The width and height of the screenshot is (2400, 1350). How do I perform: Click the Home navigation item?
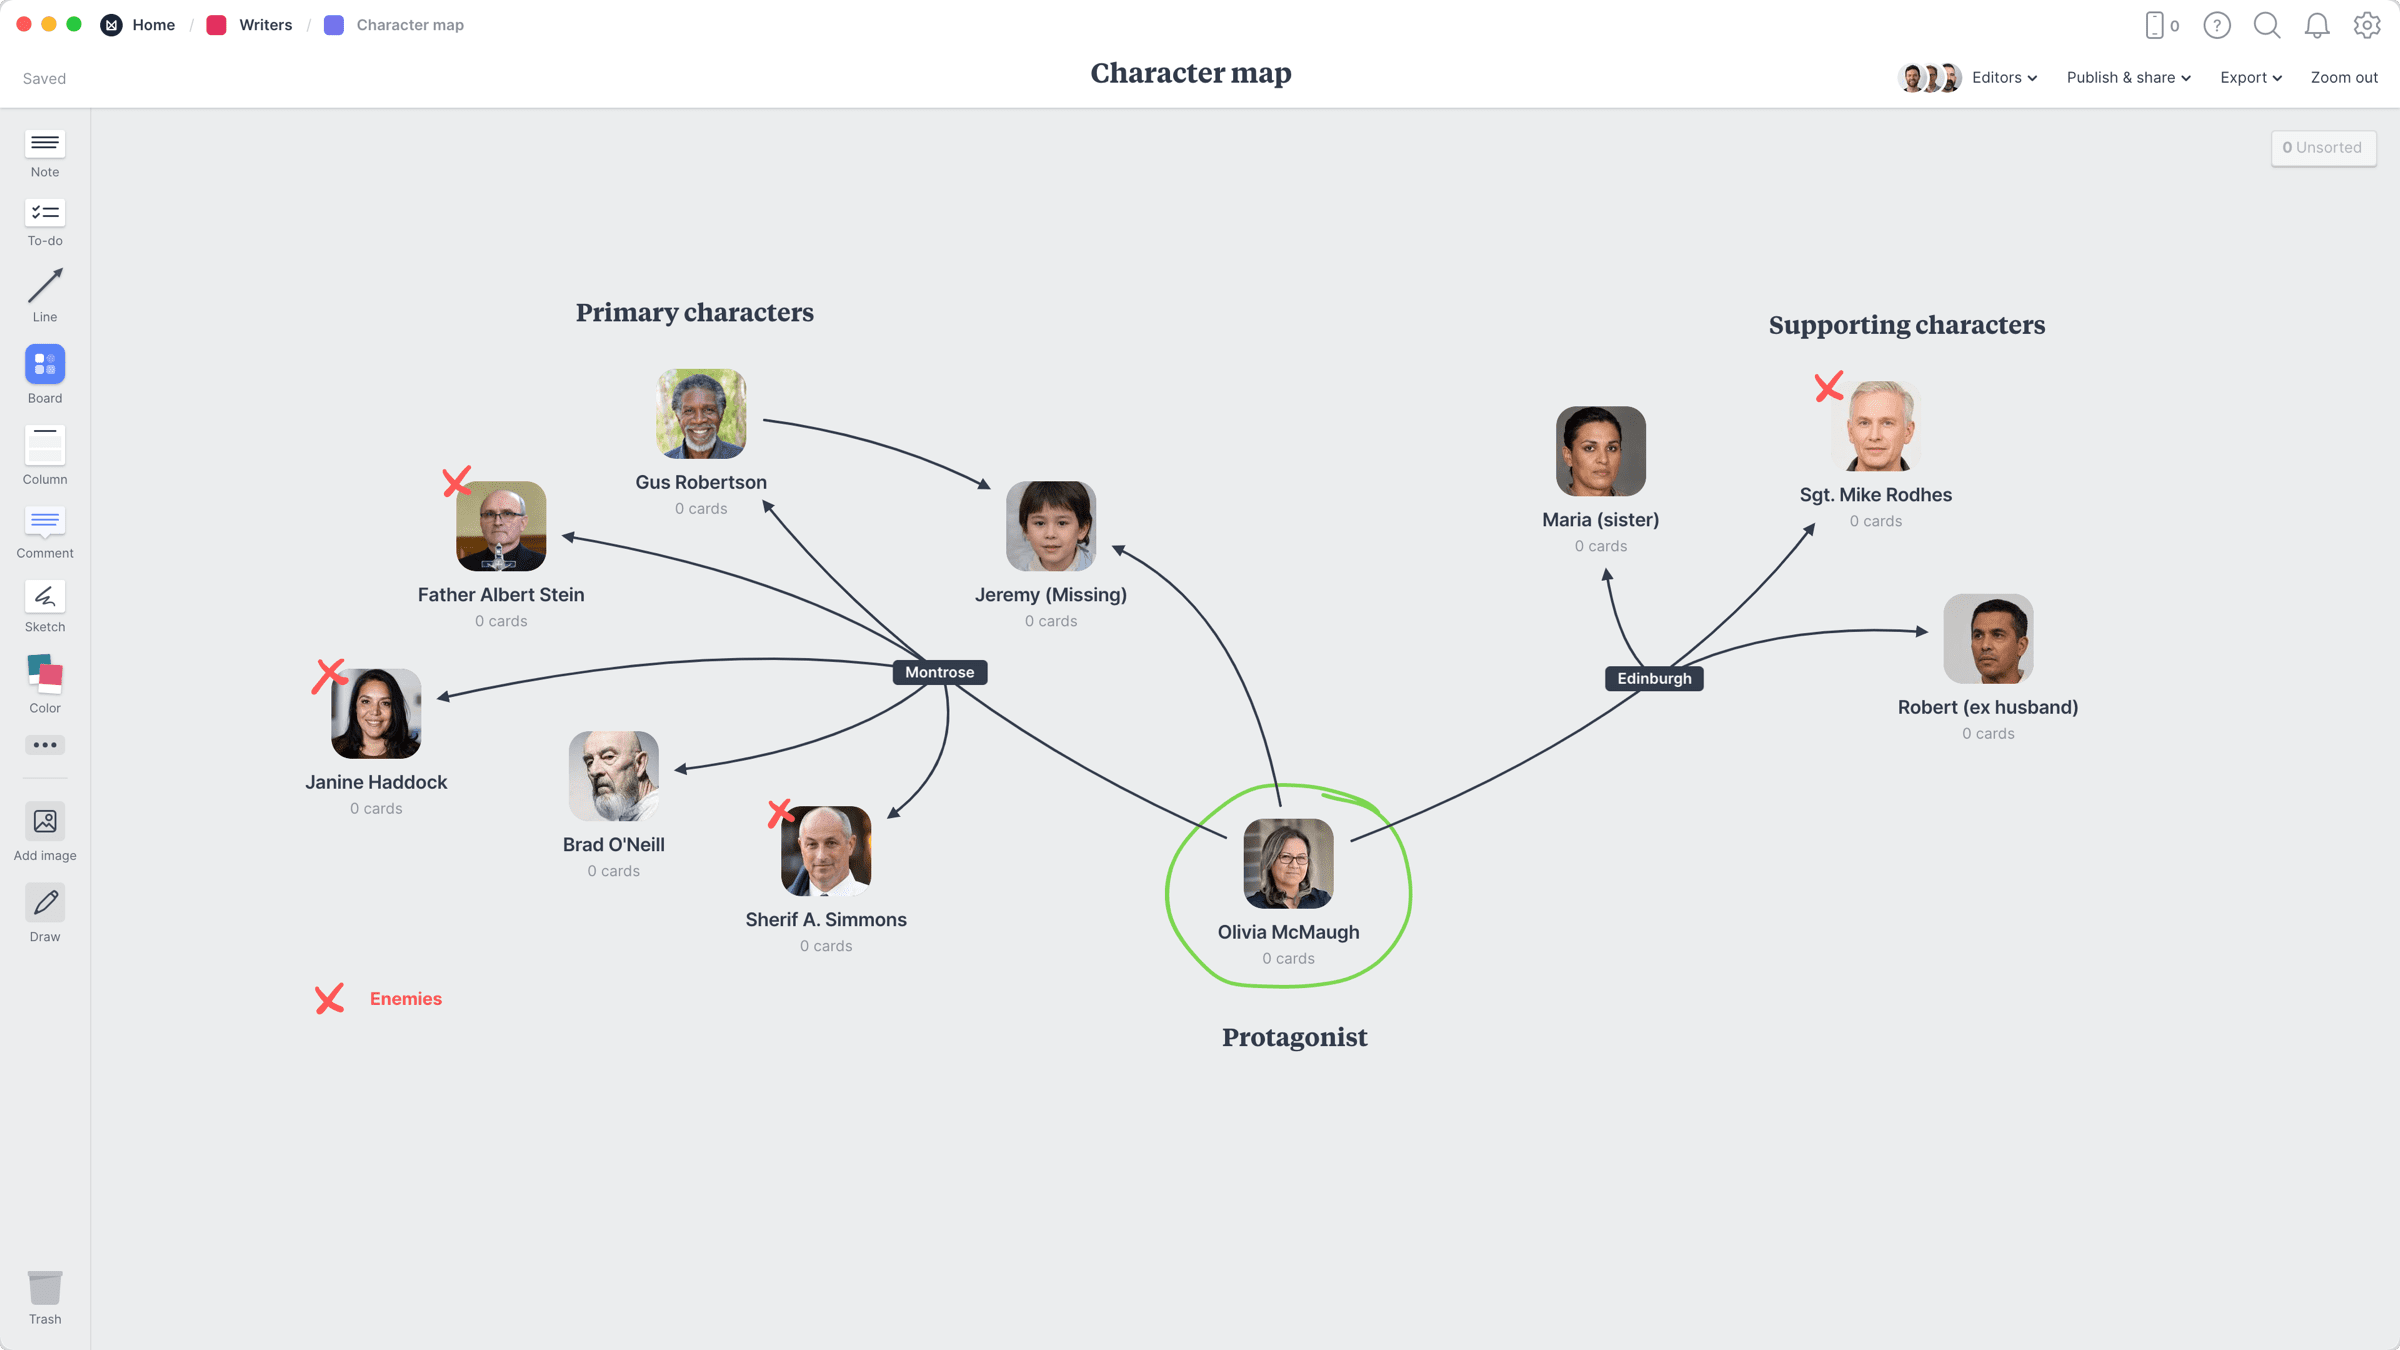click(x=153, y=25)
